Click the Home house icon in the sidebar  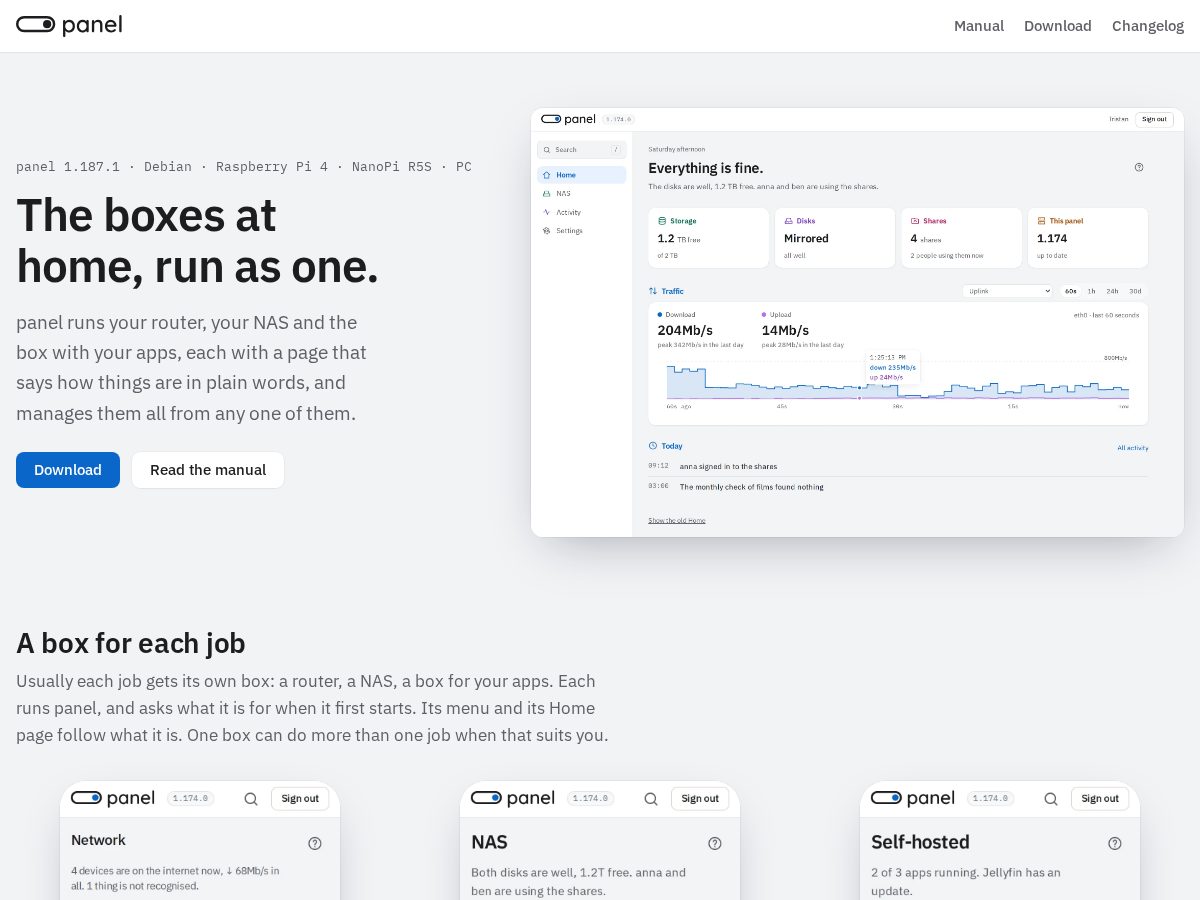(546, 175)
